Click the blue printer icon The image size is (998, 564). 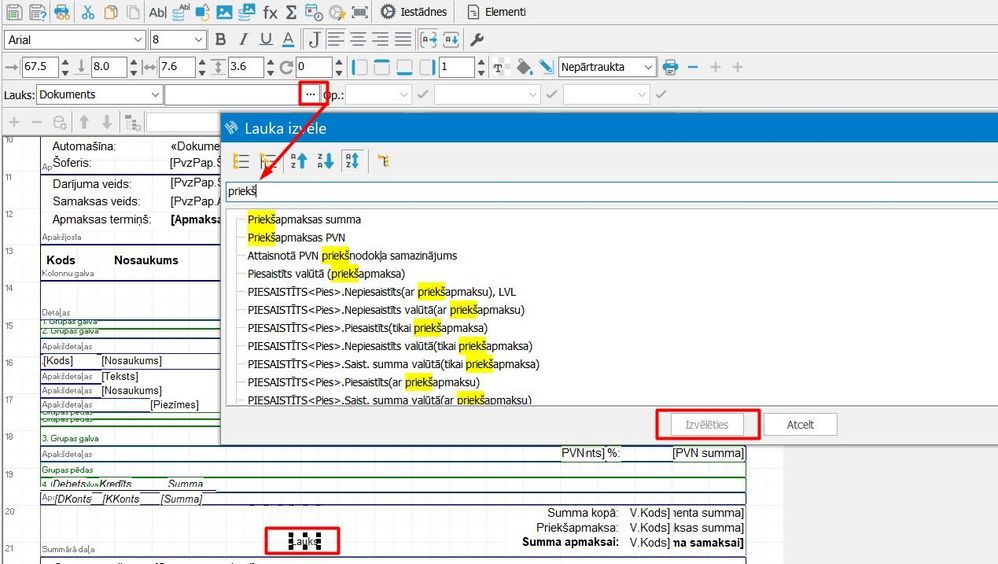[670, 66]
